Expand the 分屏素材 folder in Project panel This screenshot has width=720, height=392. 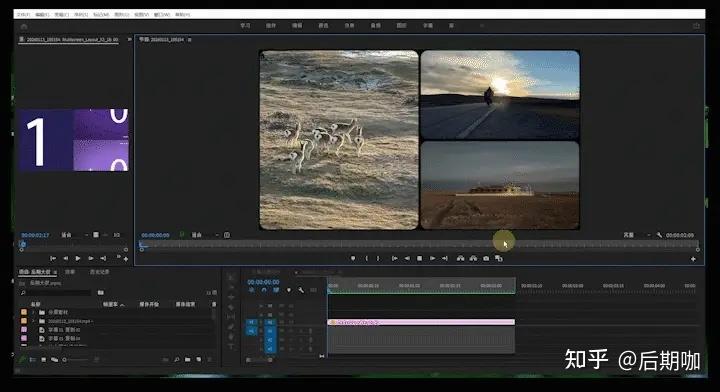(33, 313)
